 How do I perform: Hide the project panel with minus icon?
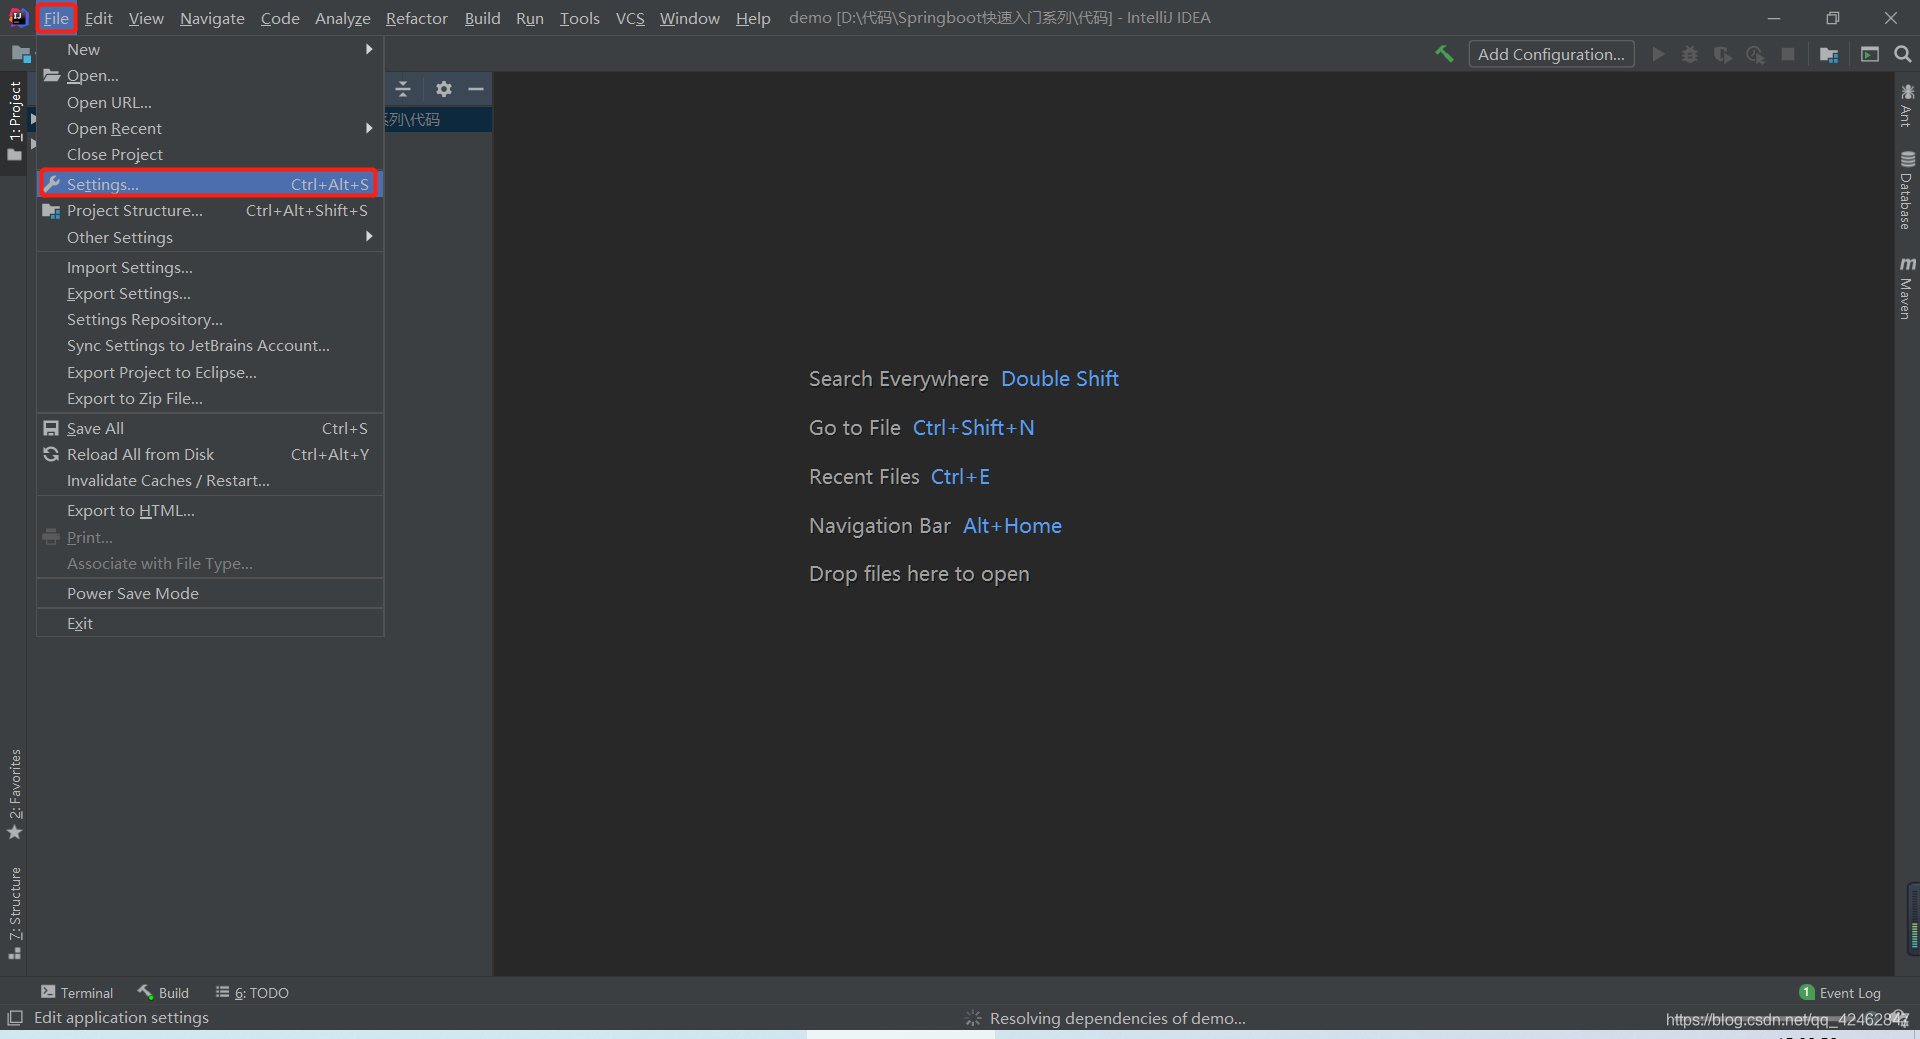click(476, 89)
